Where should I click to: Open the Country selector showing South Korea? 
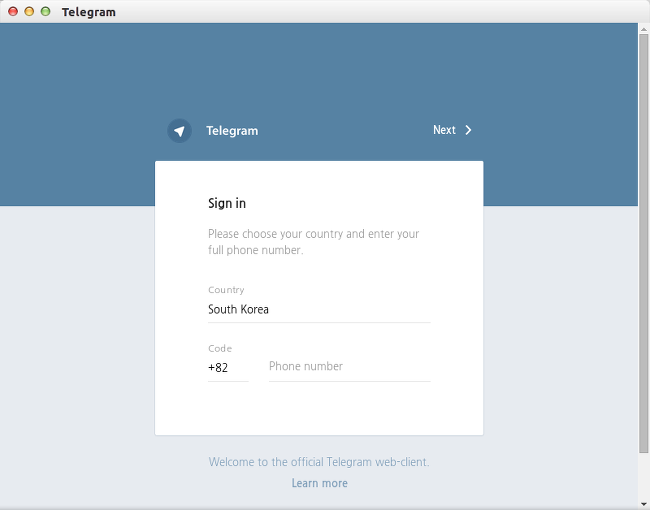point(319,309)
